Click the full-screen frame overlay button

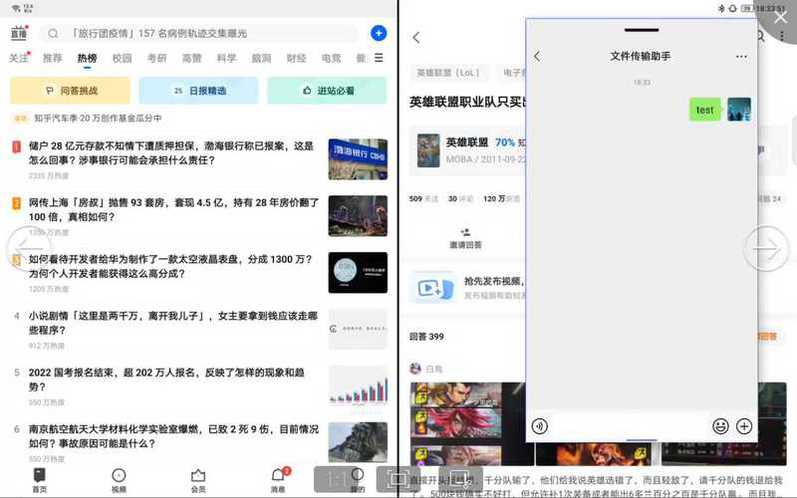click(396, 478)
